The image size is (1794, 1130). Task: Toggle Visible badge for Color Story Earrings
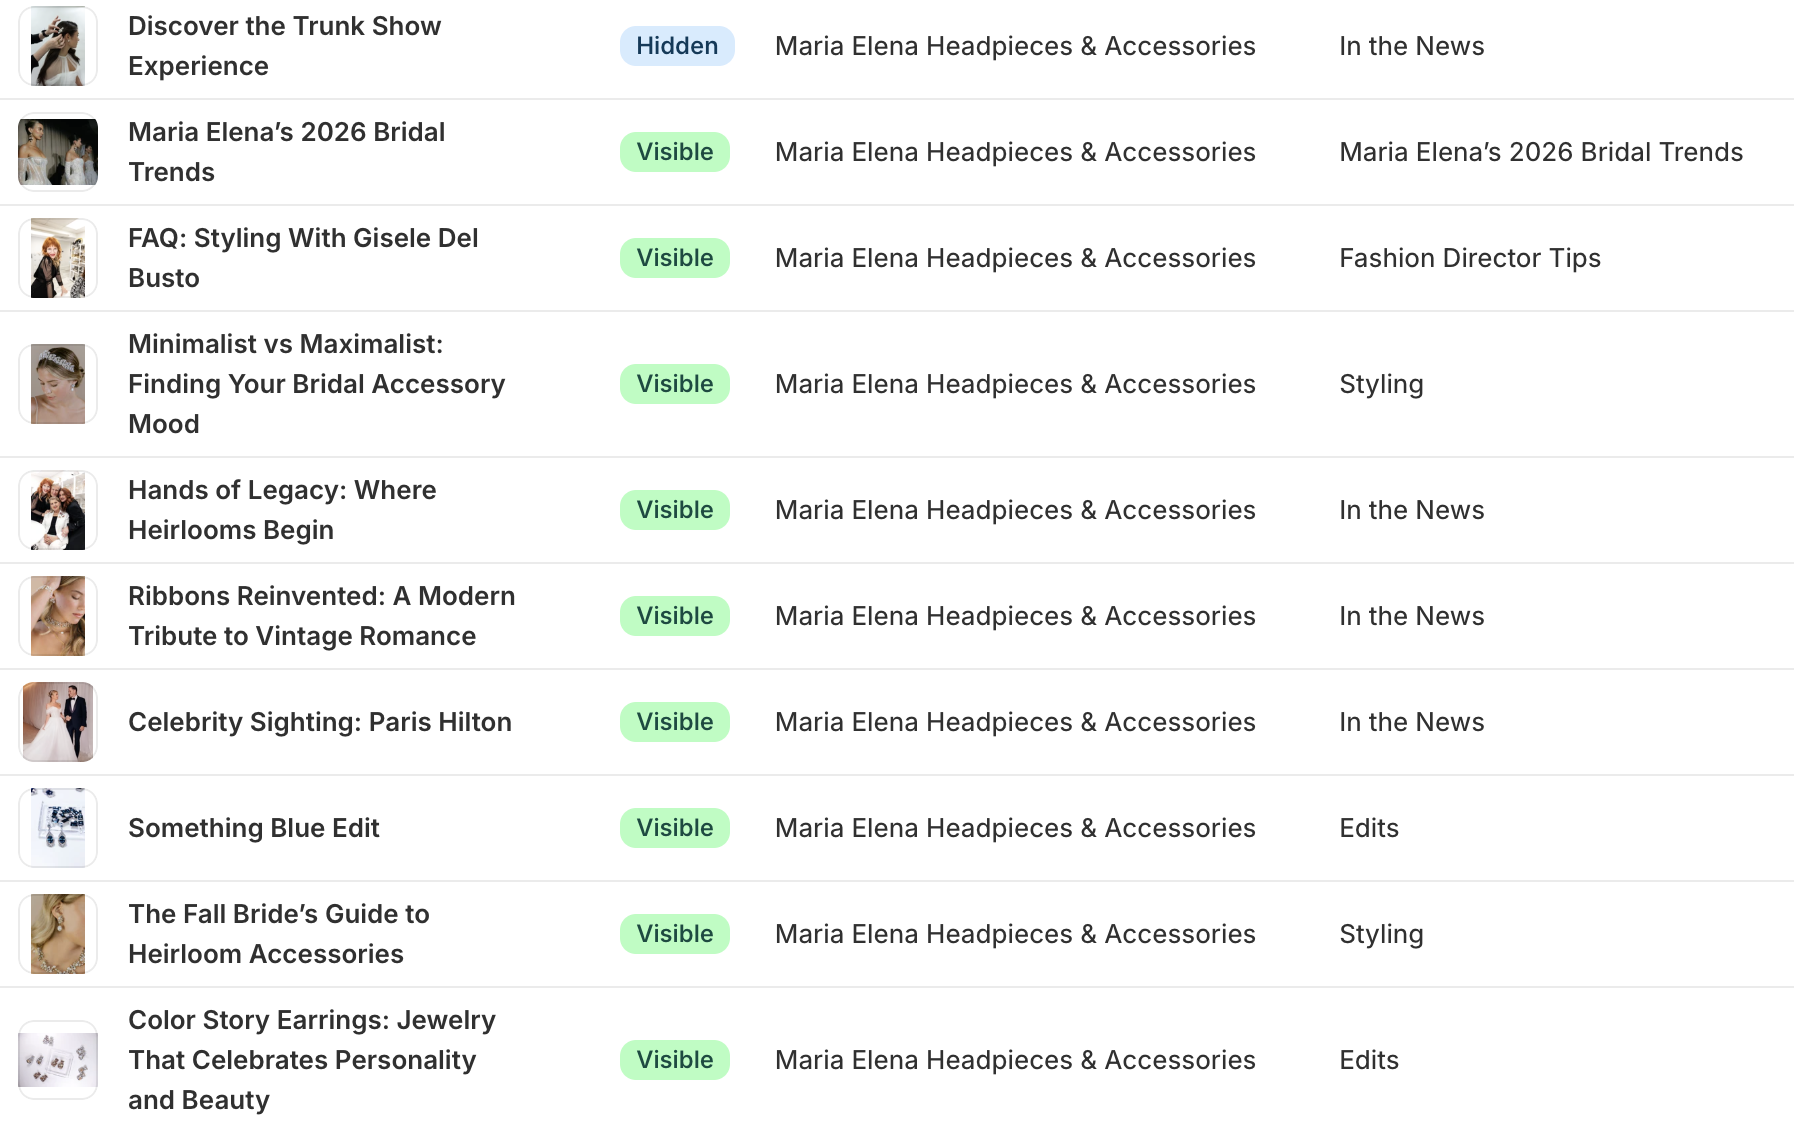[x=675, y=1060]
